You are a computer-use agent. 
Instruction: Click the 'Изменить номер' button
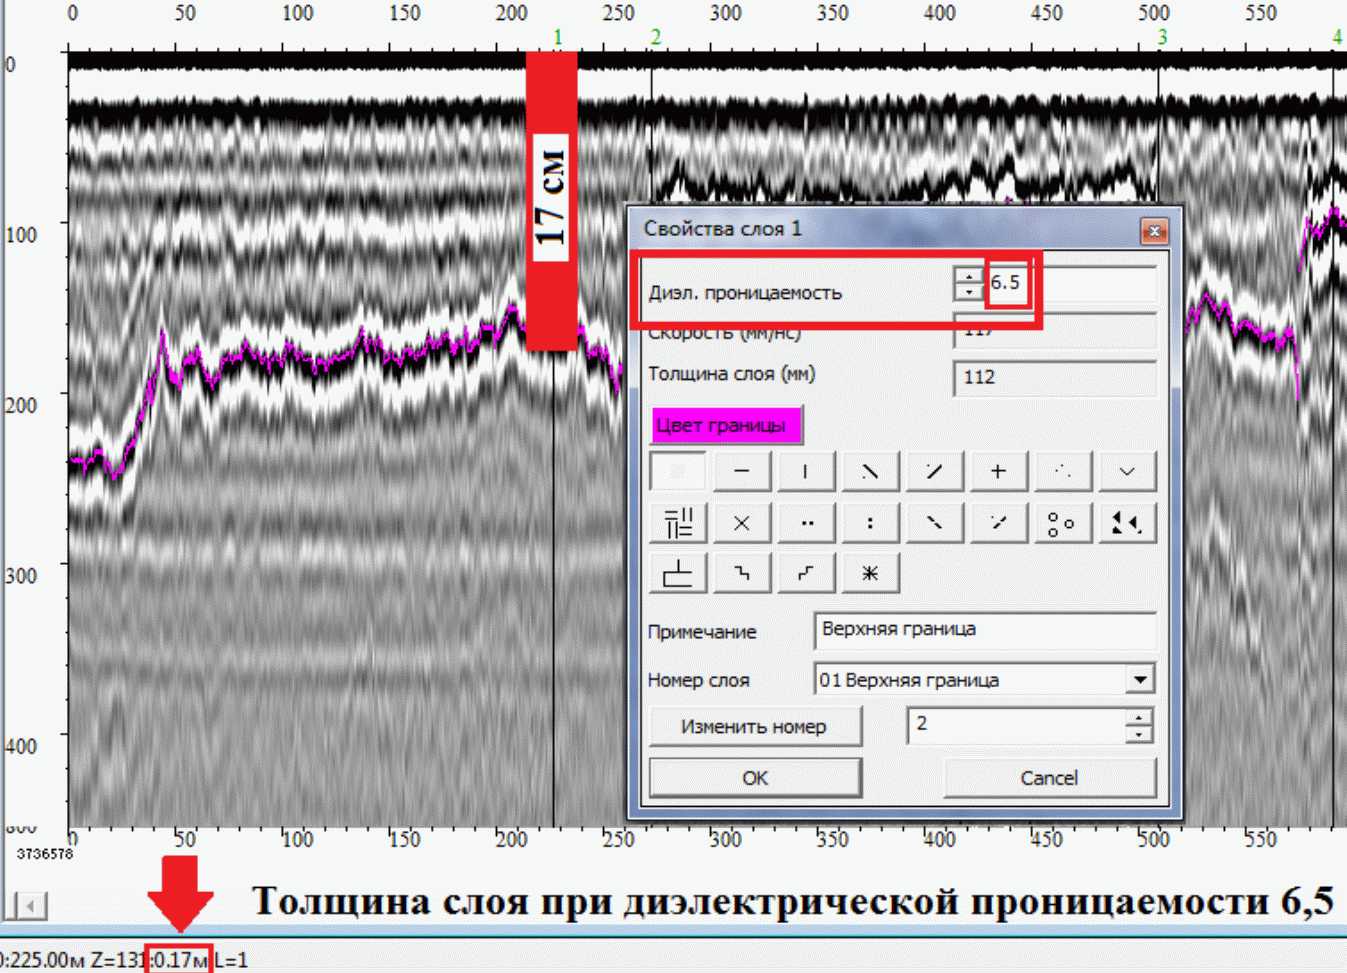coord(754,727)
